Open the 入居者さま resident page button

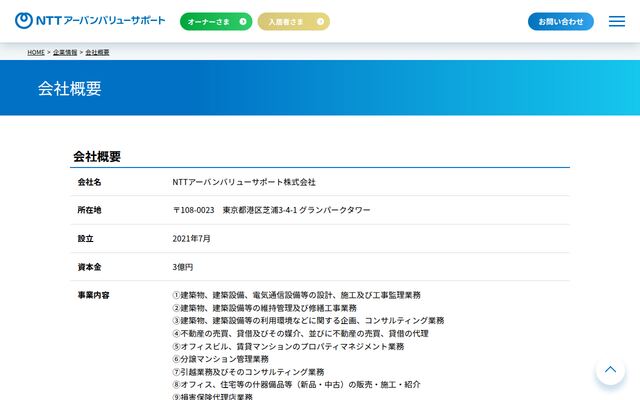[293, 22]
